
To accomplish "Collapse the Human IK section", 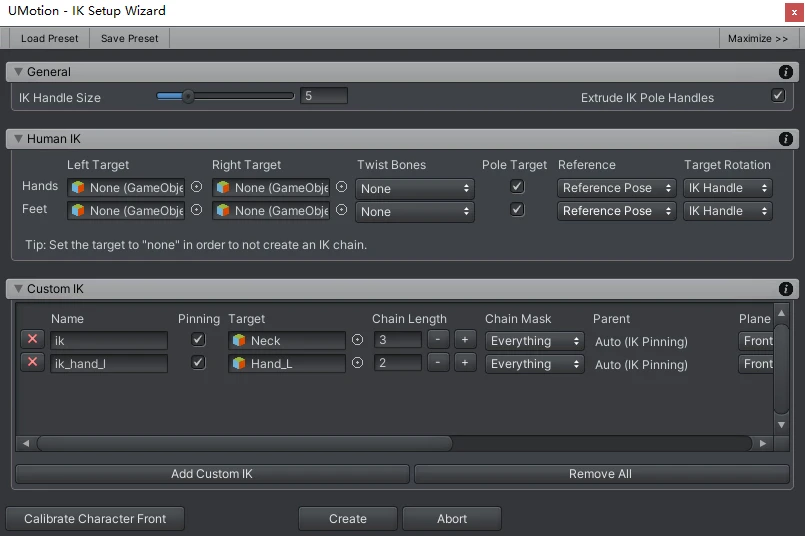I will 18,139.
